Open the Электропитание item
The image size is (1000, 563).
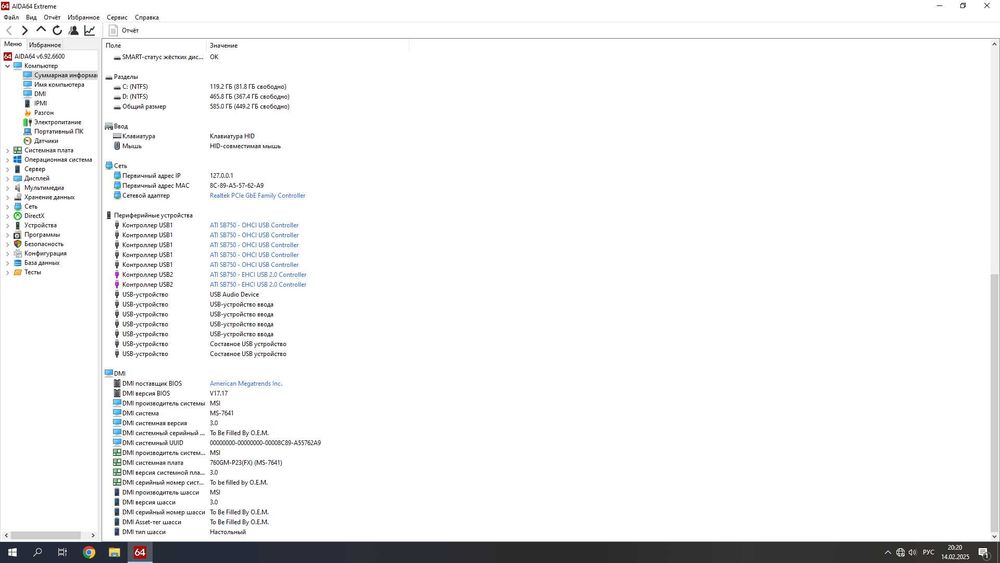click(x=52, y=122)
